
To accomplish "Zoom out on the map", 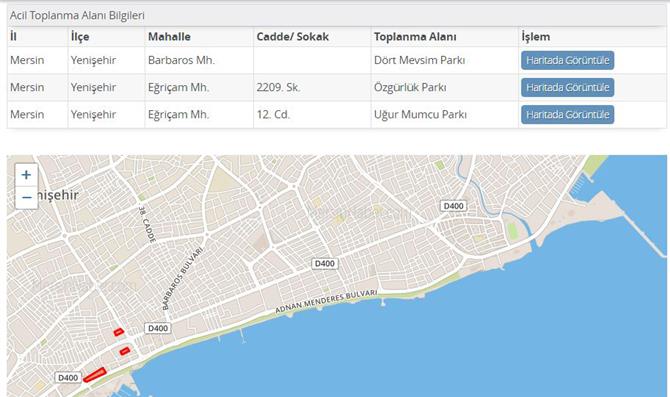I will 26,197.
